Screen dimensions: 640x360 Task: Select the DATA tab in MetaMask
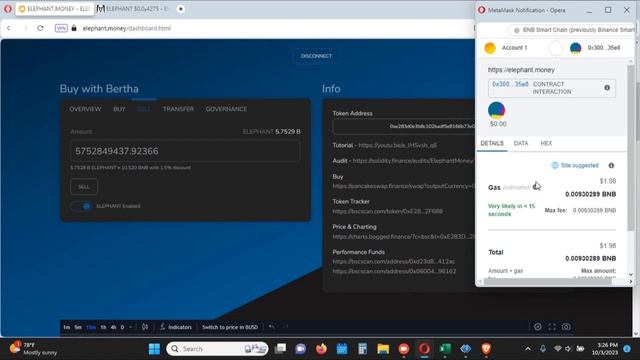[x=521, y=143]
